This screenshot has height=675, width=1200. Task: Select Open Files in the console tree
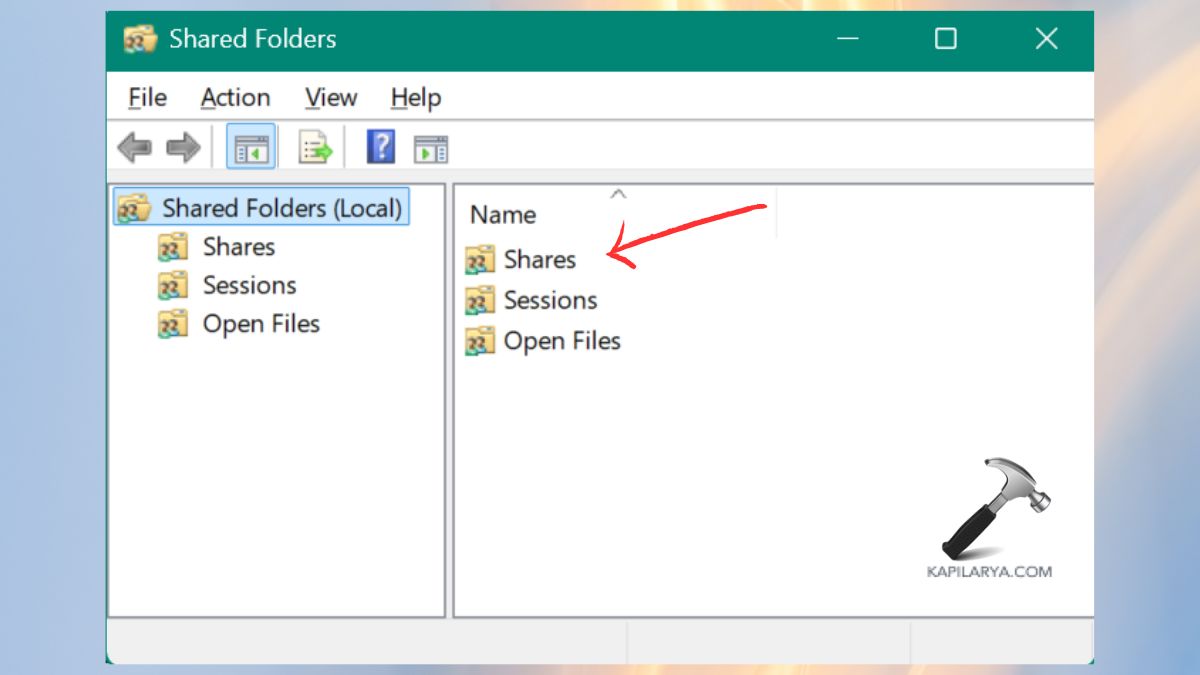(x=261, y=323)
